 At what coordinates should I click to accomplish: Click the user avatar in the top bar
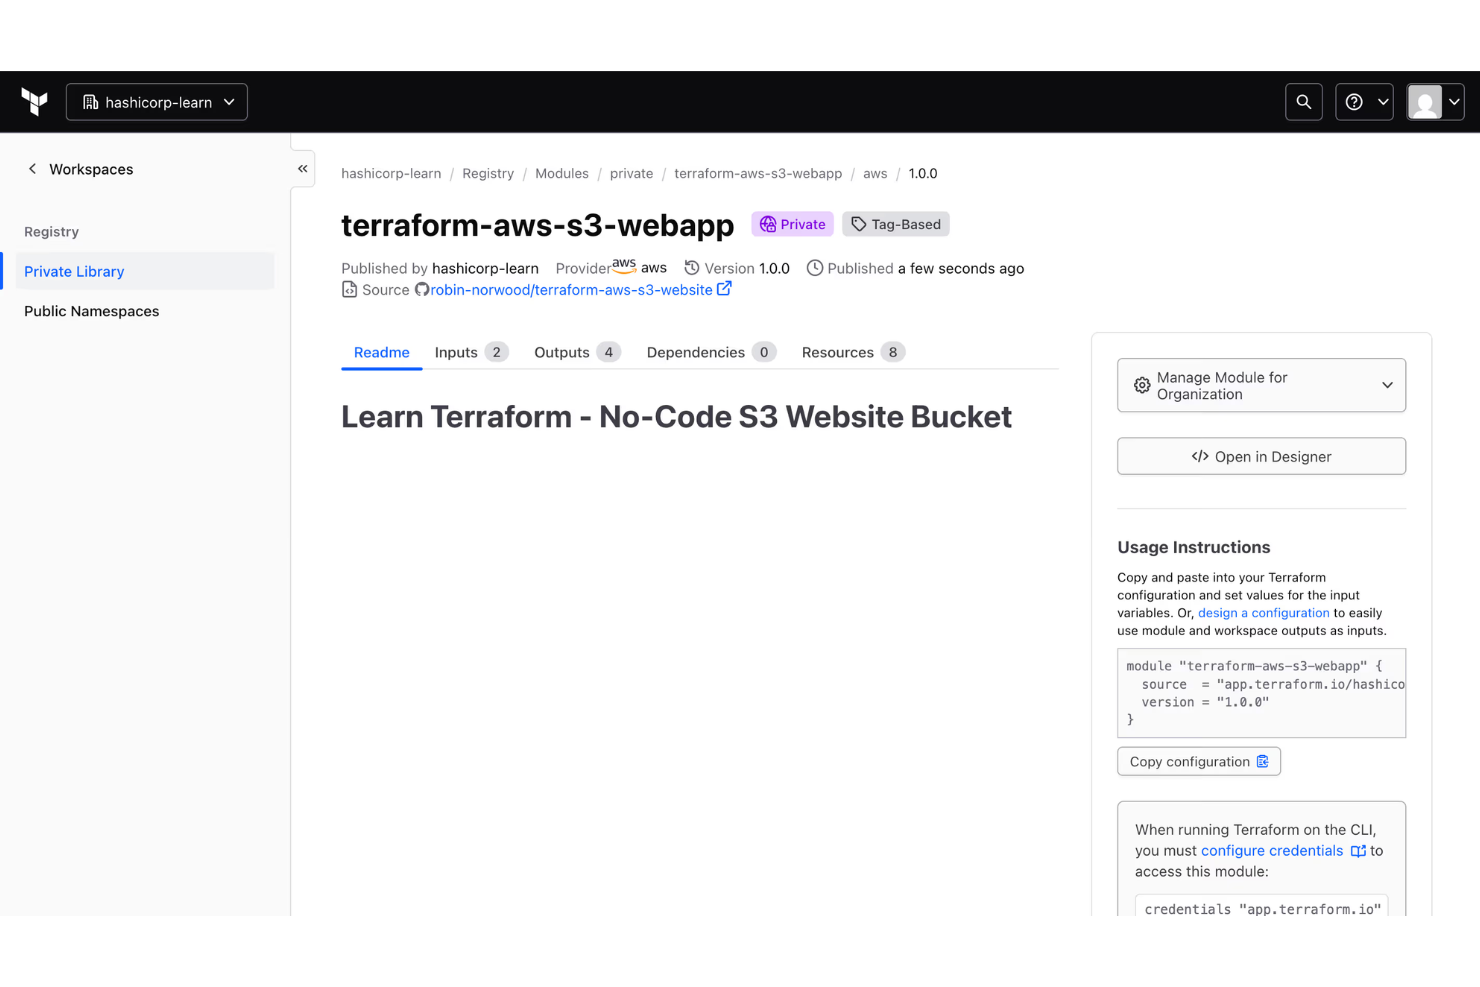pos(1424,101)
